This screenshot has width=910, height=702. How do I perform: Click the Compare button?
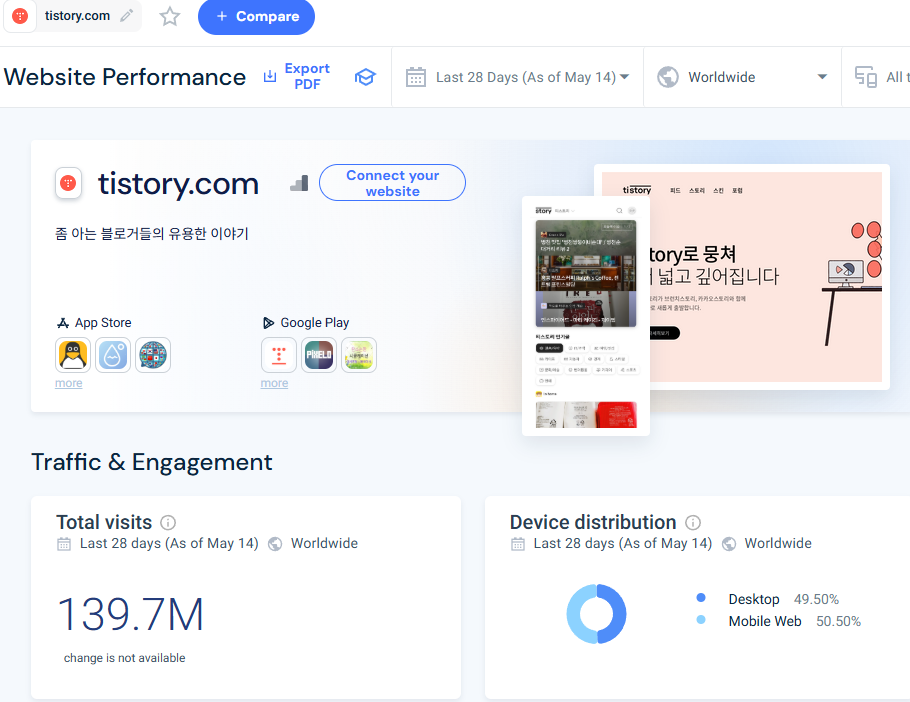257,16
